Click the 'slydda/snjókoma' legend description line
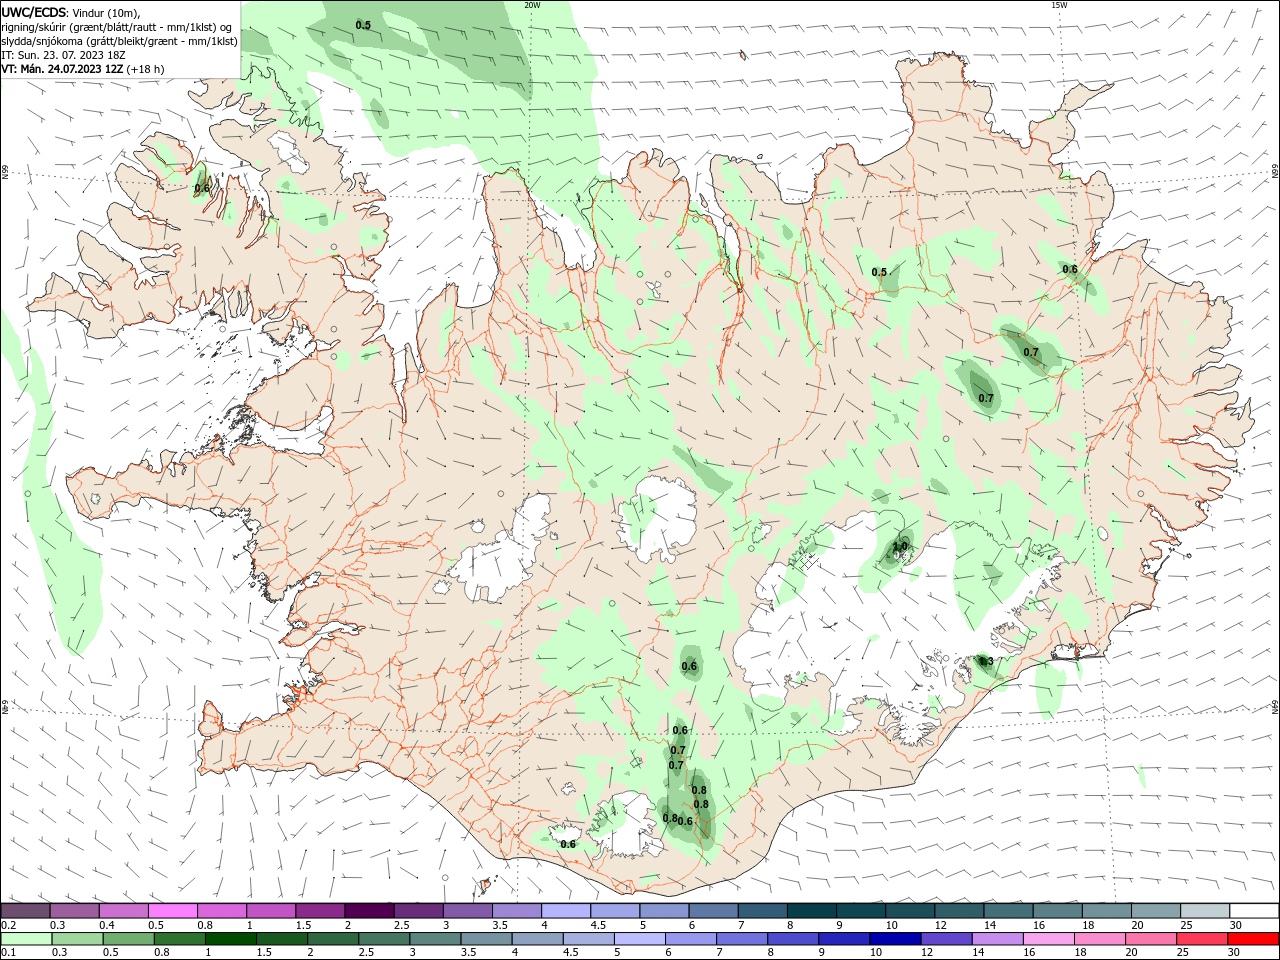This screenshot has width=1280, height=960. pos(119,41)
